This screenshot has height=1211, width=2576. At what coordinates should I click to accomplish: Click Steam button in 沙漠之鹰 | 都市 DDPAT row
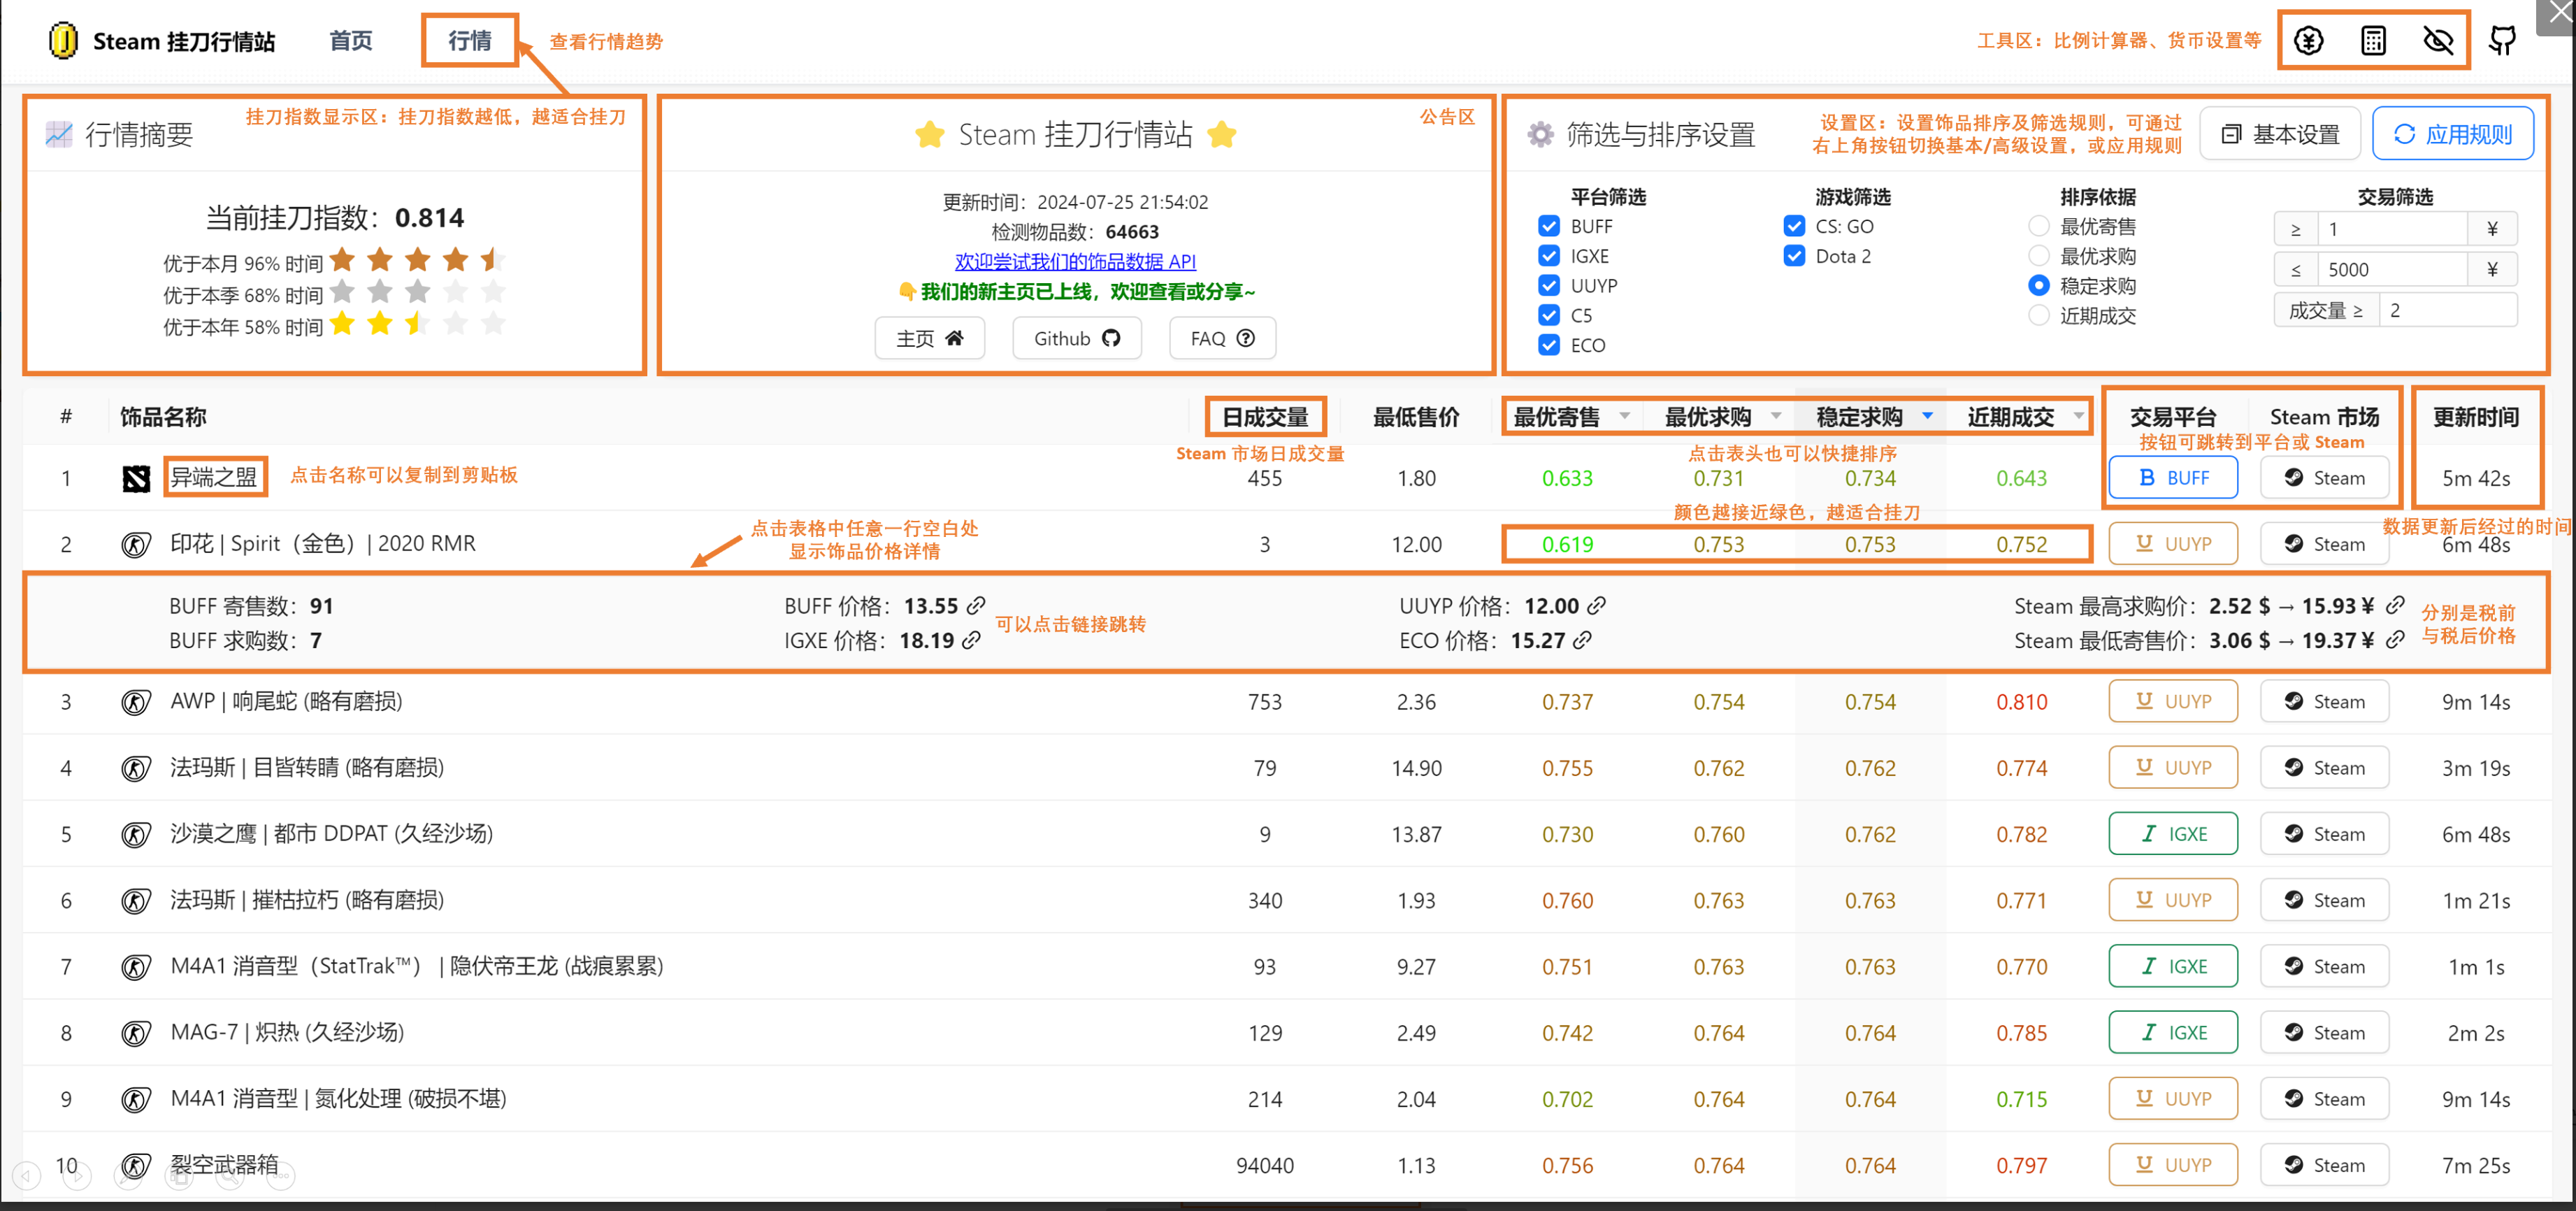coord(2324,833)
